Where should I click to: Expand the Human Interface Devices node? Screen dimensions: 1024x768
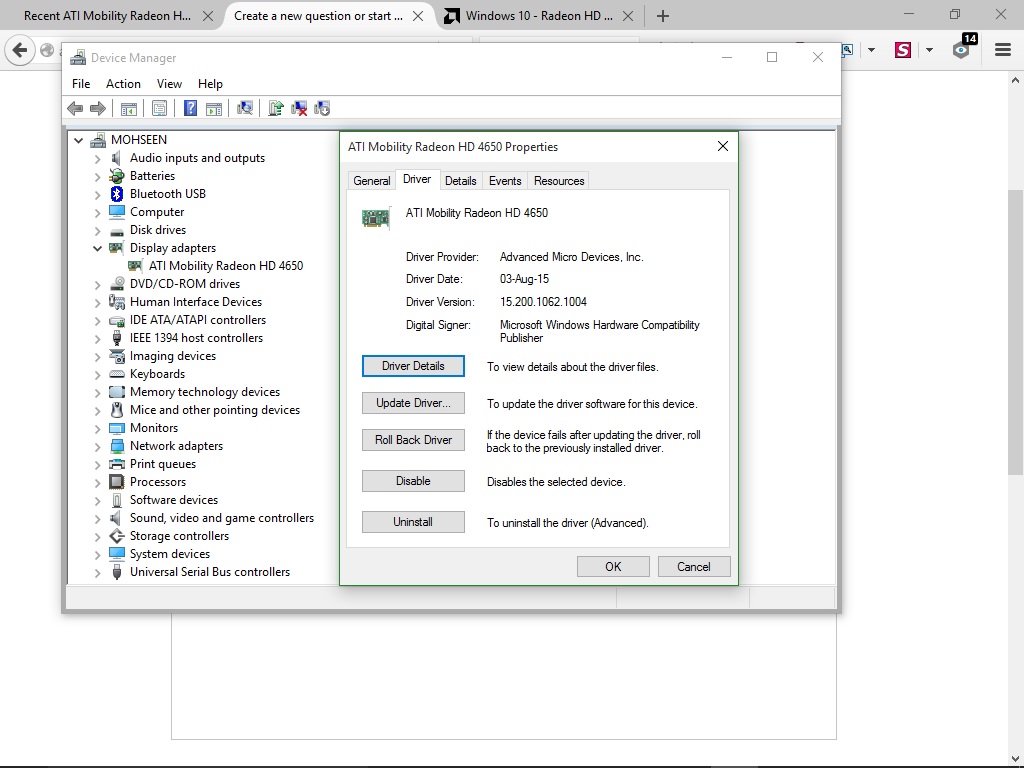pos(97,302)
